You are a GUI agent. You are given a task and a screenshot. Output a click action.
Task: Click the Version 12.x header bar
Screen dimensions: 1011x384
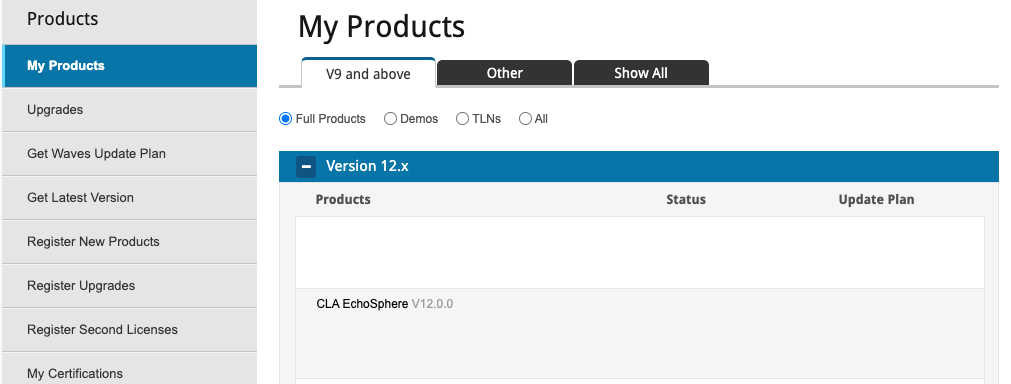[x=638, y=166]
